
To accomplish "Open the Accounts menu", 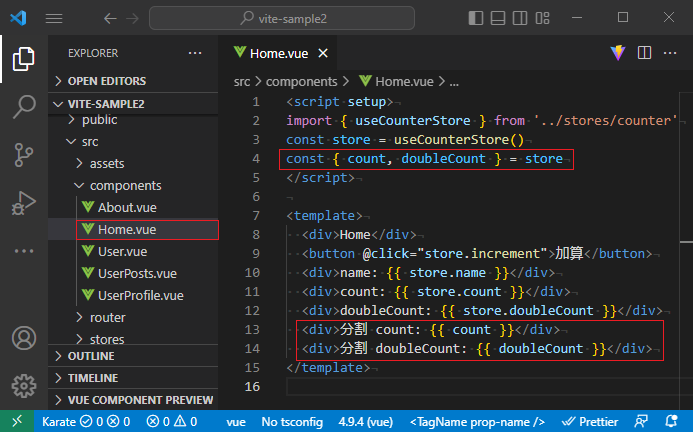I will 23,338.
